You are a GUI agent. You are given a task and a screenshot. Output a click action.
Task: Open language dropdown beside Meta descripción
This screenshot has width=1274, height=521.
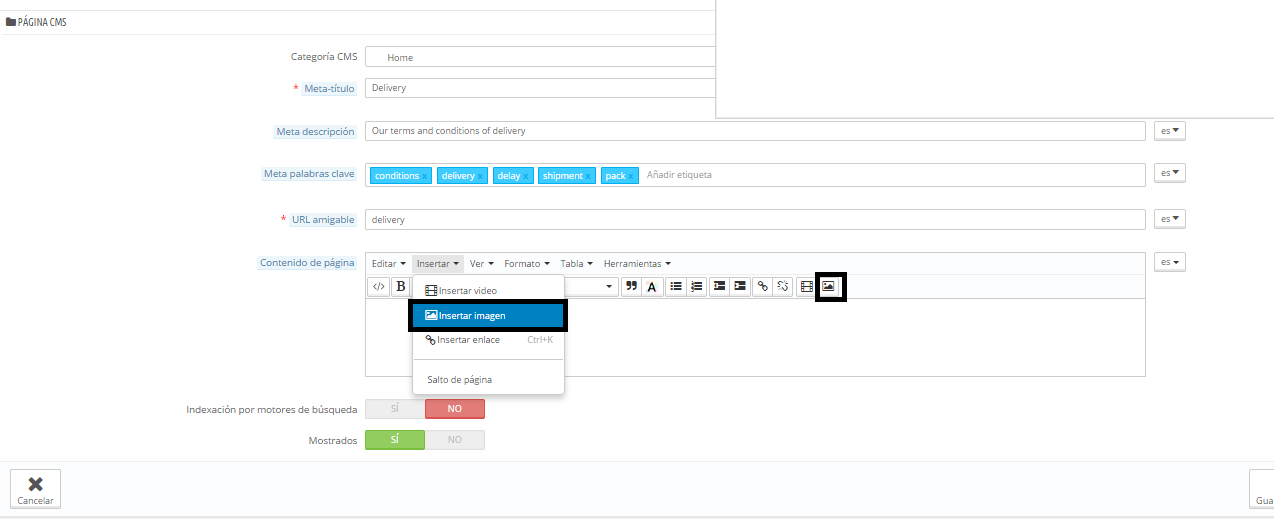(x=1169, y=131)
